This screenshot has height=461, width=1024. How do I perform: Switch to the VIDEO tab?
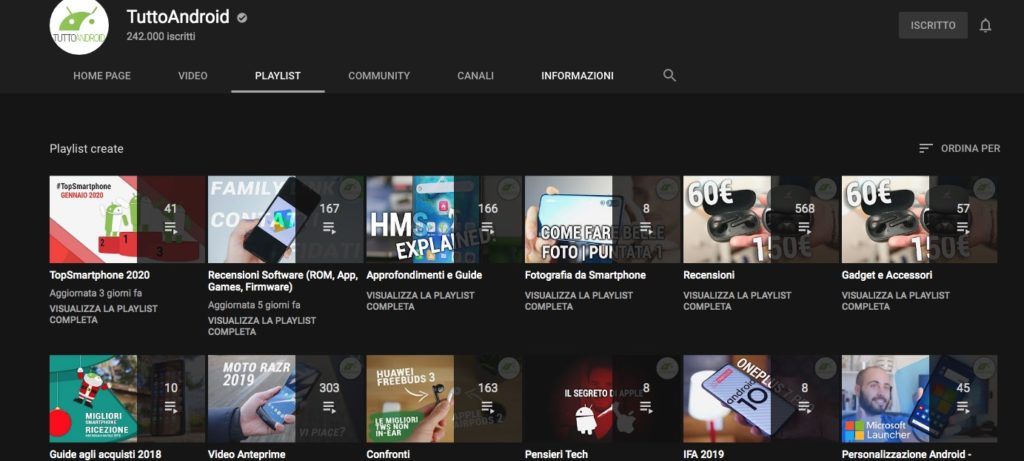pos(193,76)
